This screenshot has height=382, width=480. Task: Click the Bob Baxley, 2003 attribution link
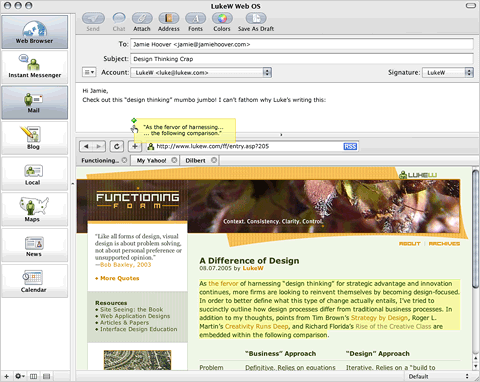pos(126,265)
